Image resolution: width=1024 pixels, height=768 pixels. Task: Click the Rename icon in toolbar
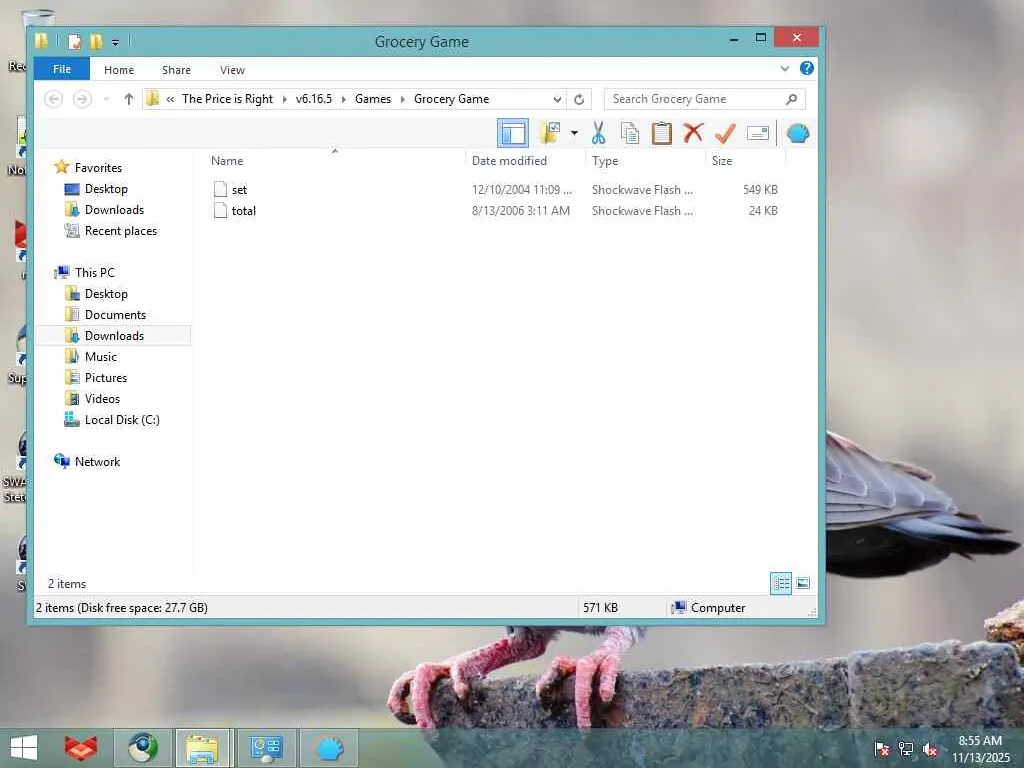(758, 133)
